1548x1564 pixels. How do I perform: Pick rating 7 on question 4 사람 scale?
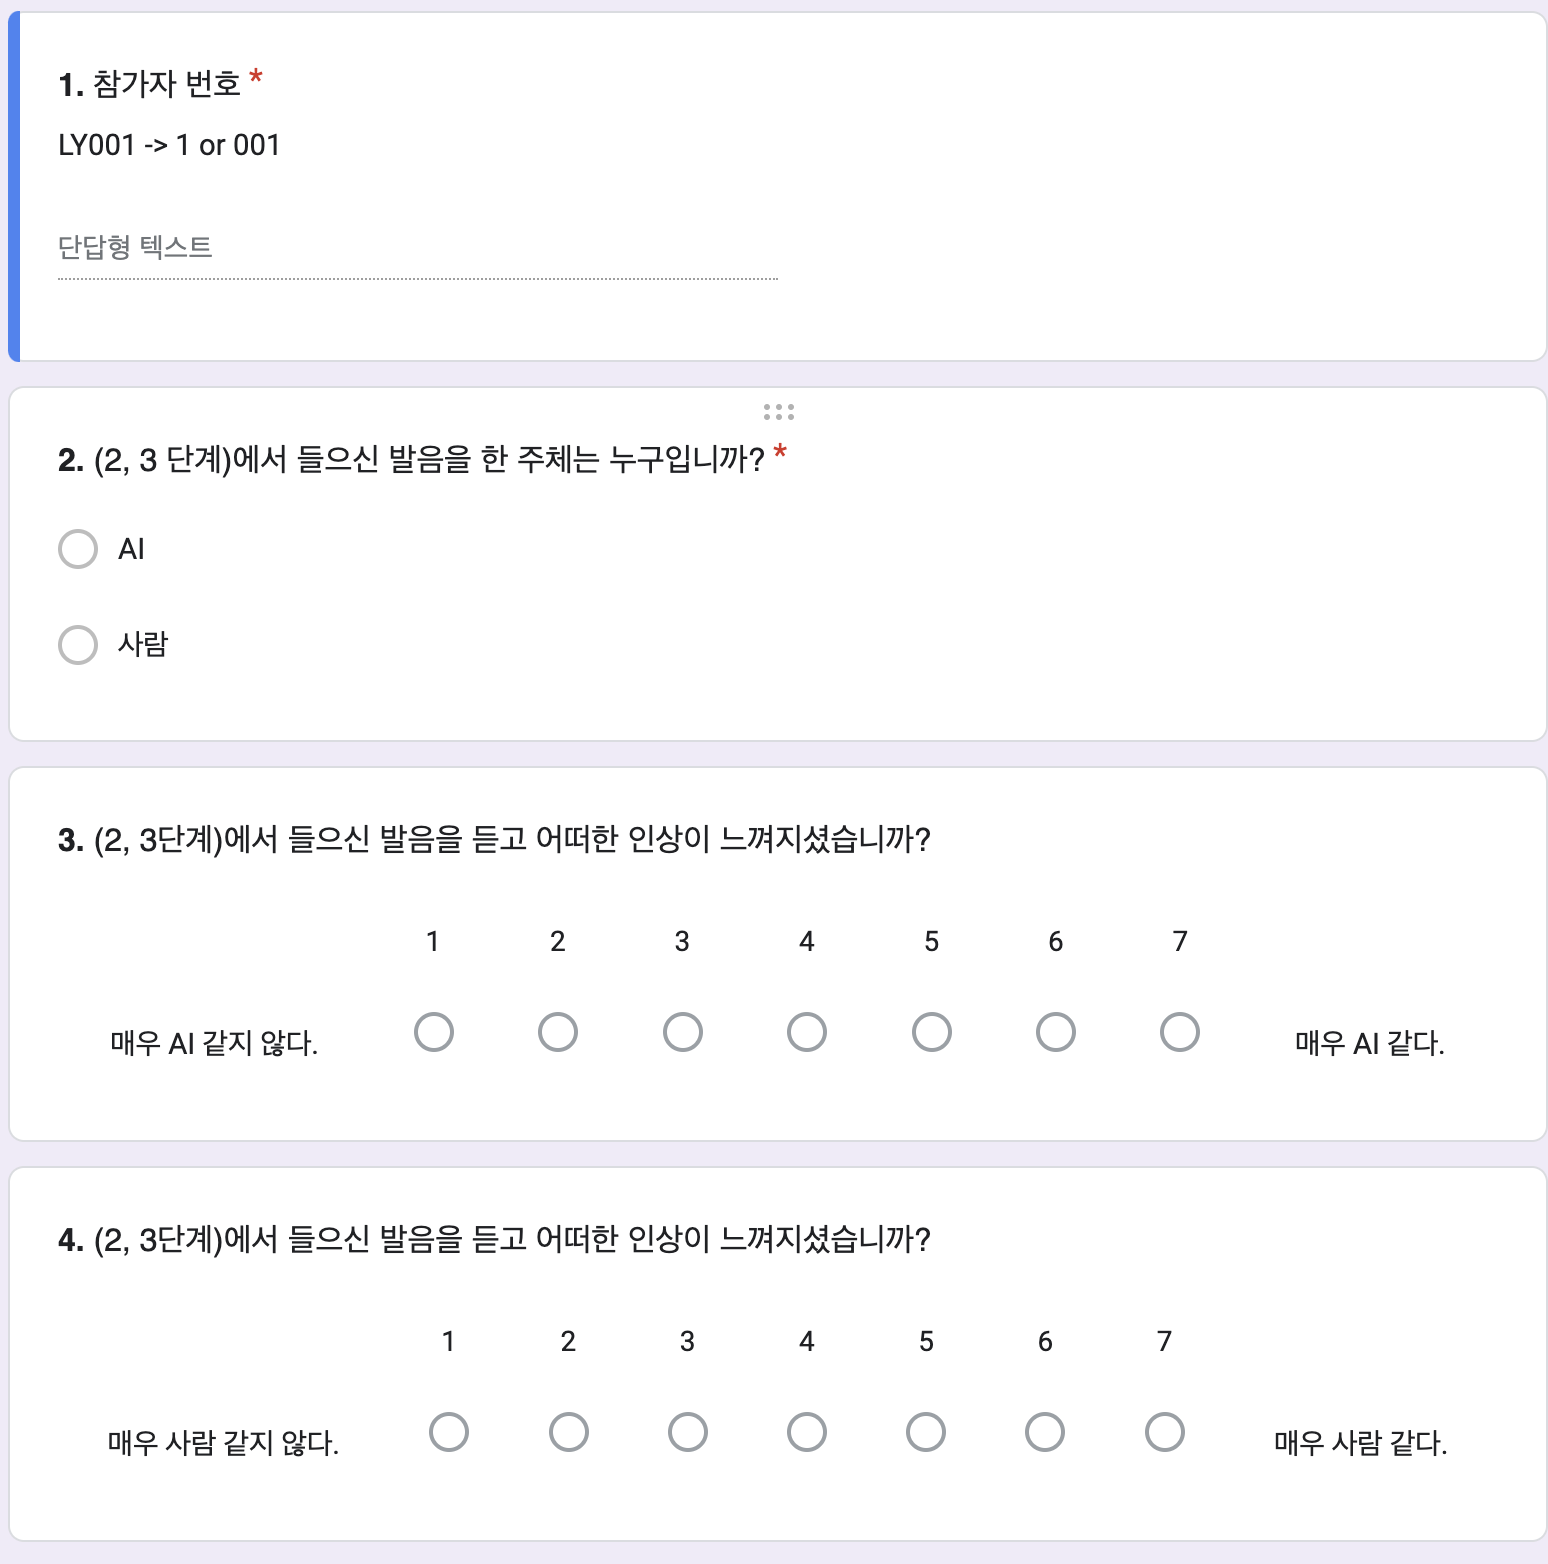coord(1165,1432)
